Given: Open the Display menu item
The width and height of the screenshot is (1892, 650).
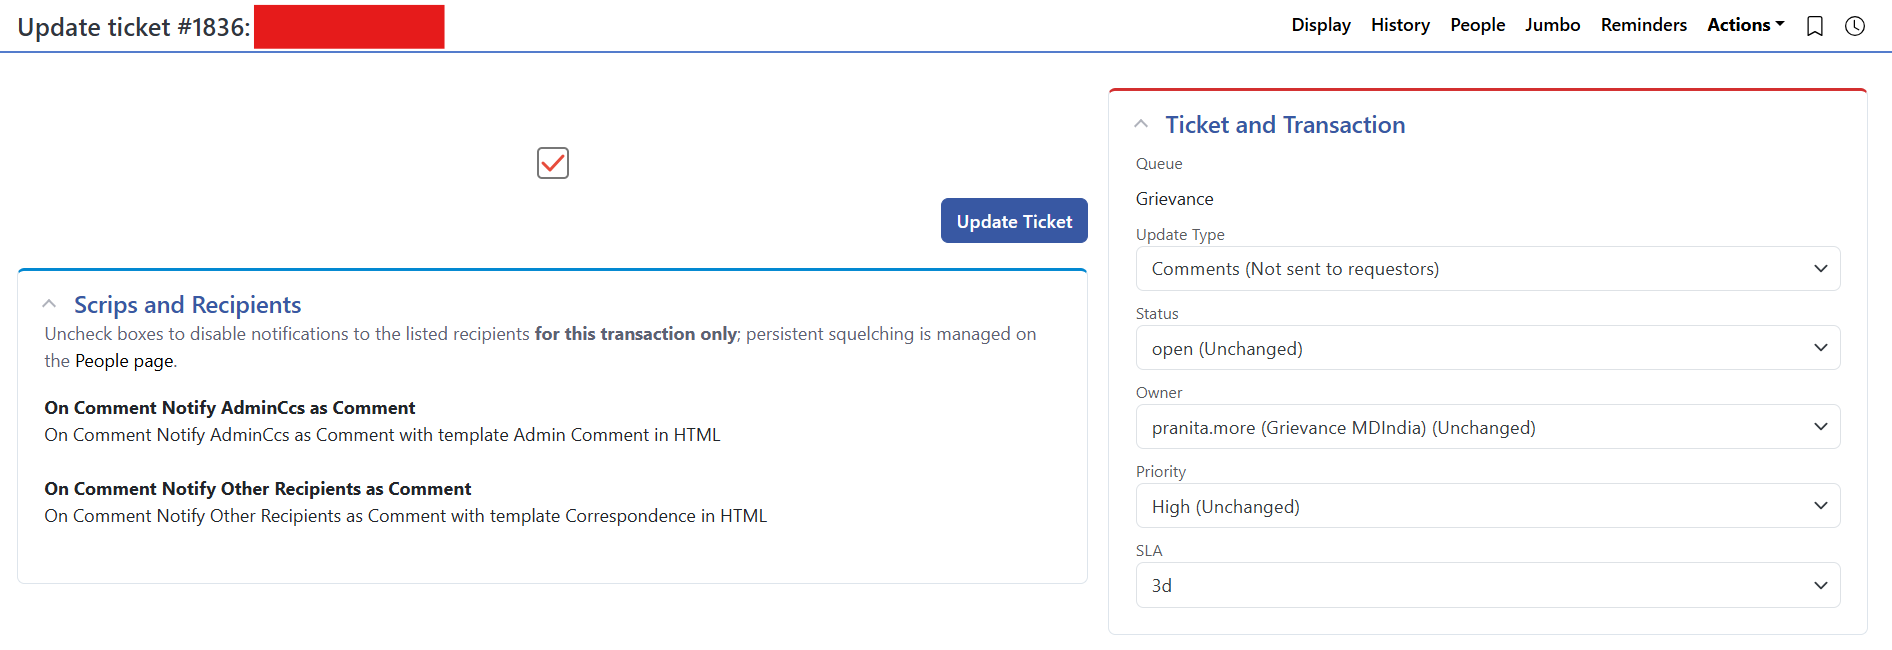Looking at the screenshot, I should [x=1320, y=25].
